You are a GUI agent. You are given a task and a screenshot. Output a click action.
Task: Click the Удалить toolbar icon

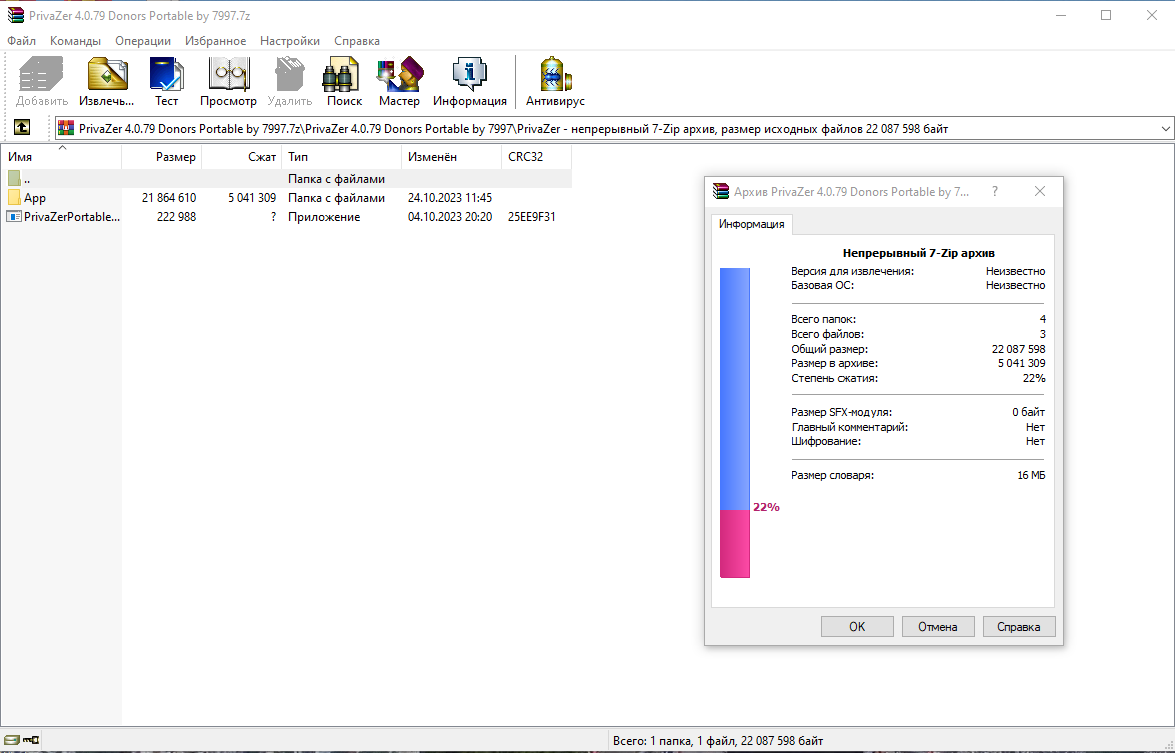point(289,75)
